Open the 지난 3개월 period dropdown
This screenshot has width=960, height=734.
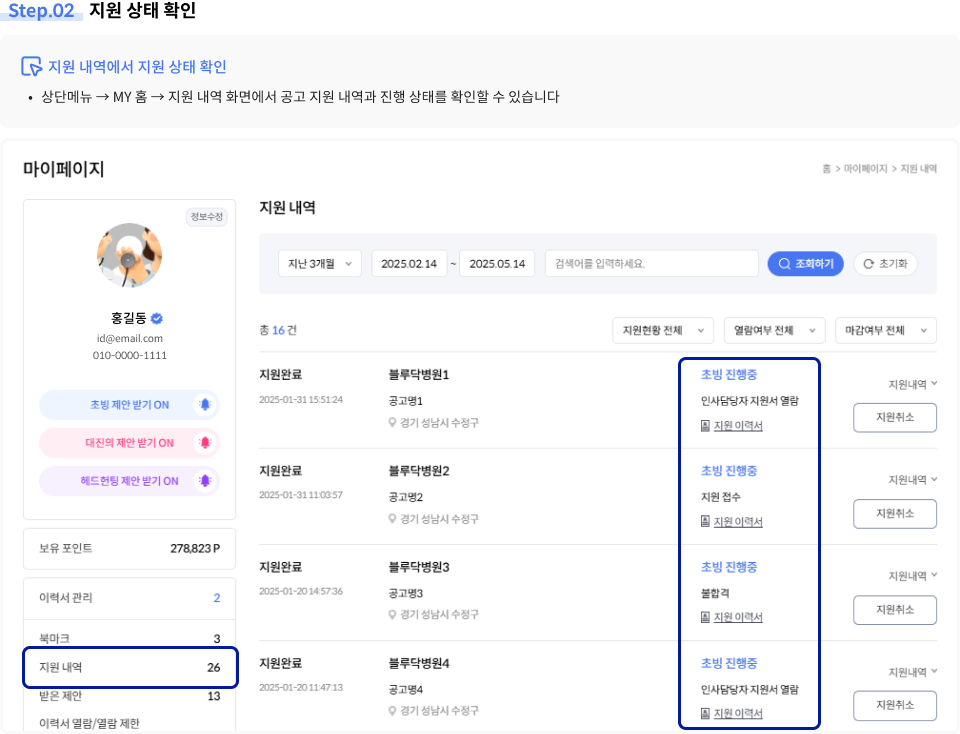tap(319, 264)
